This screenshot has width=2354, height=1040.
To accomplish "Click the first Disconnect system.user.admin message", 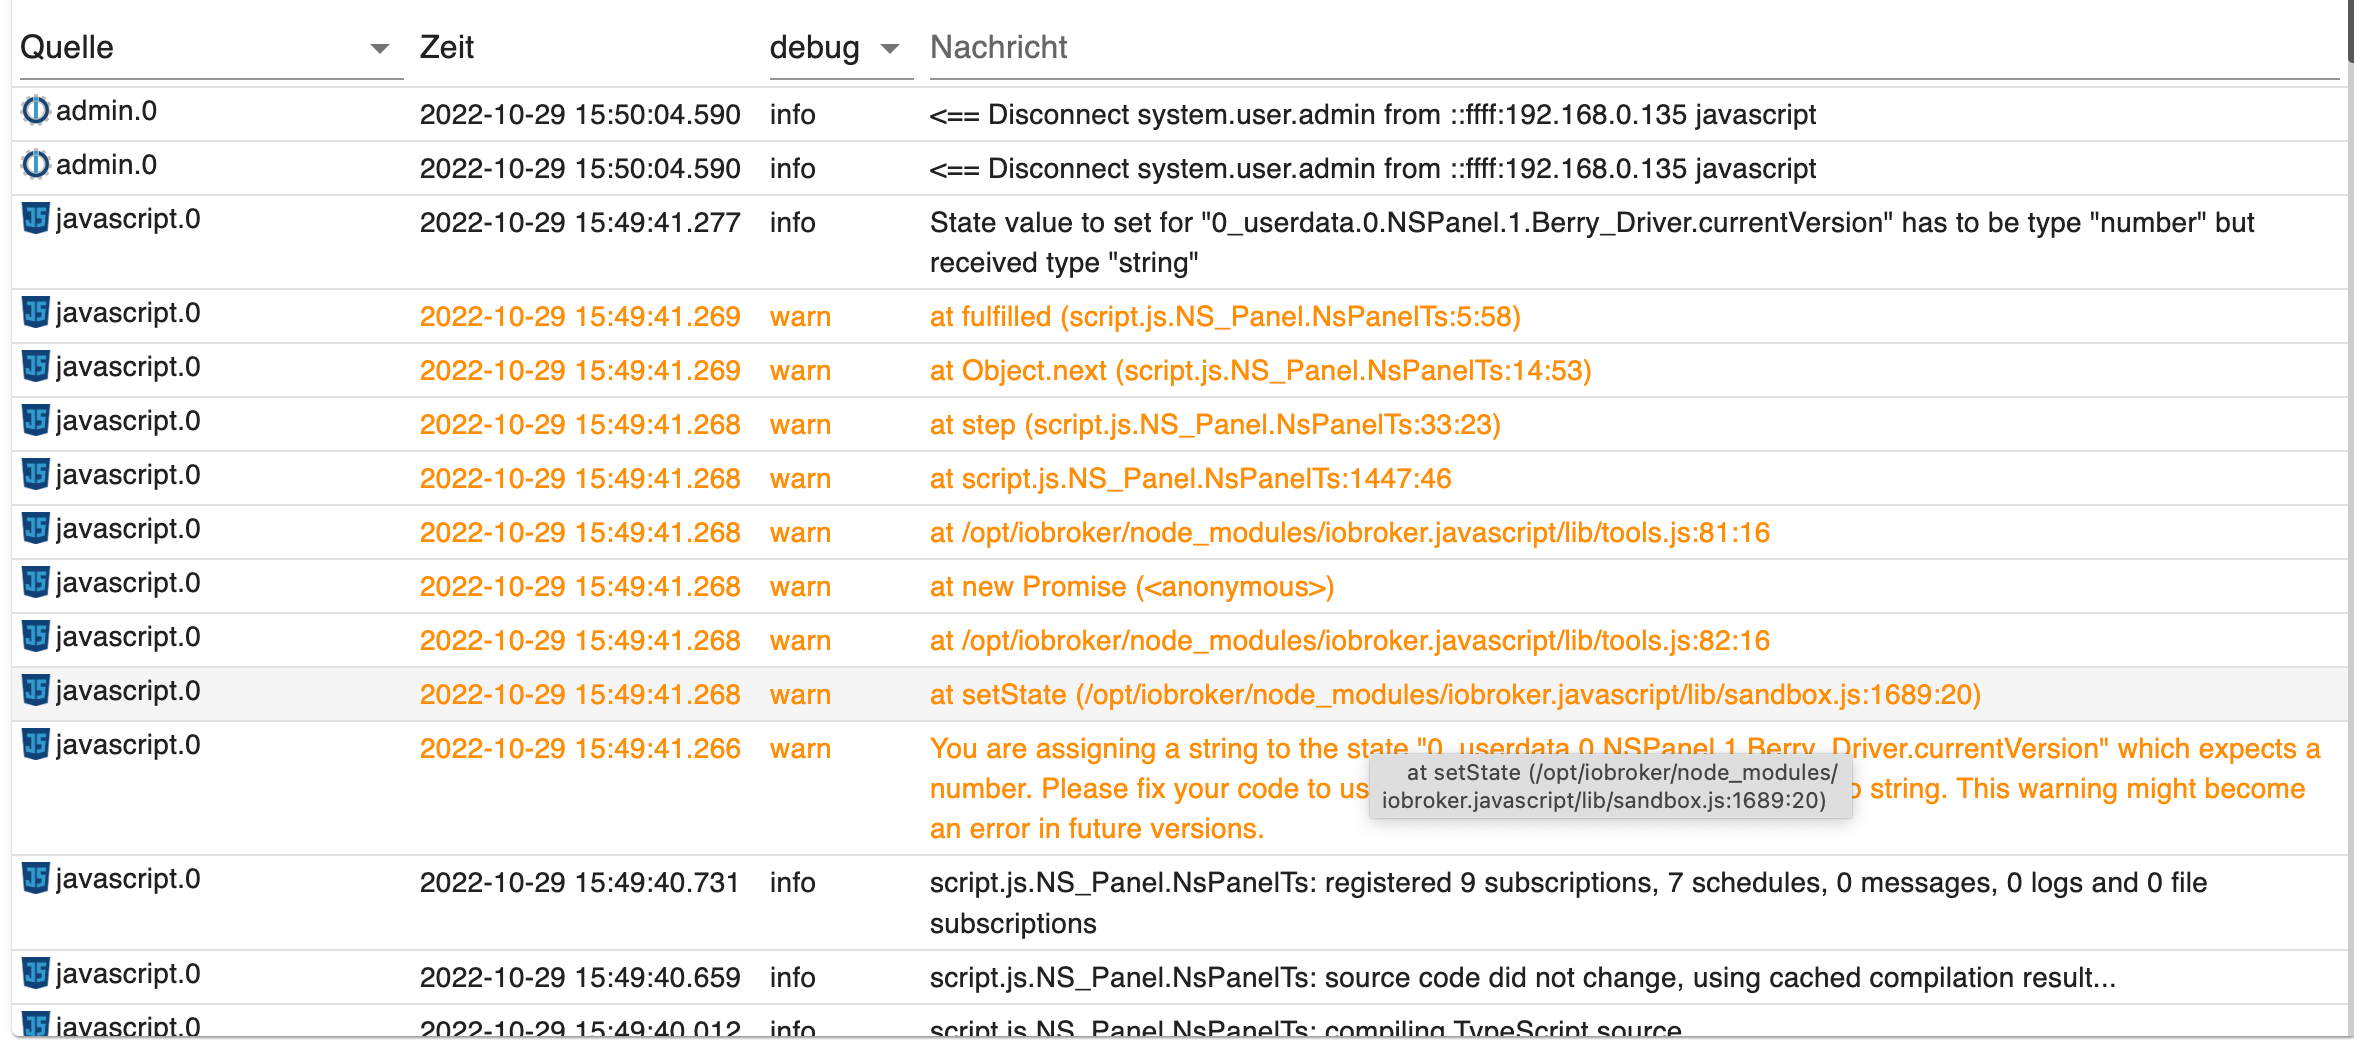I will point(1372,115).
